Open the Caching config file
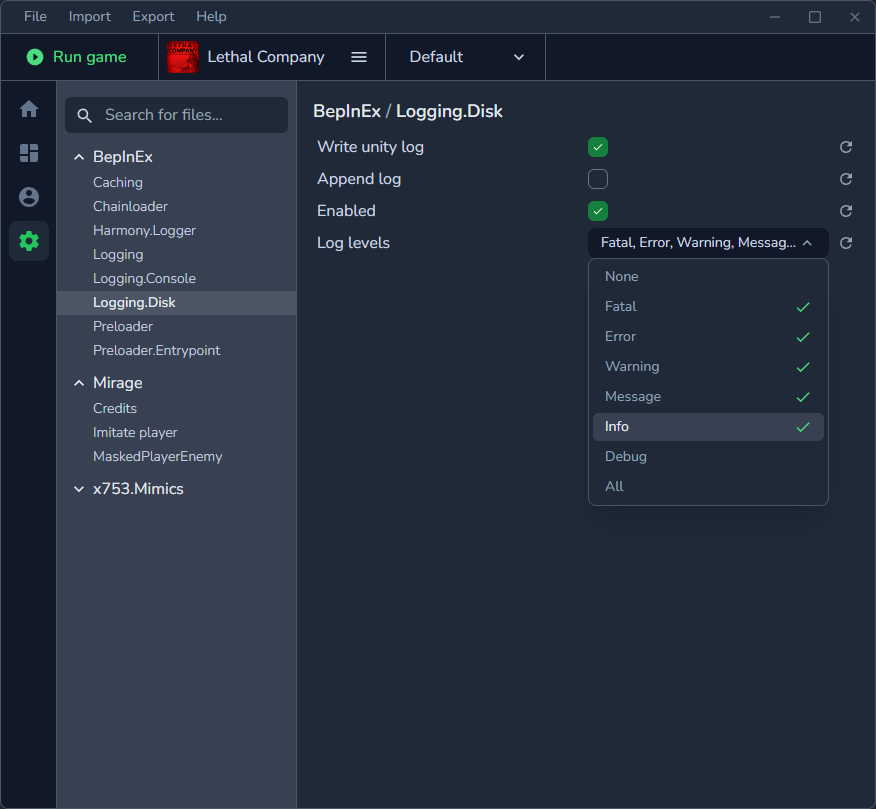Viewport: 876px width, 809px height. pos(118,183)
